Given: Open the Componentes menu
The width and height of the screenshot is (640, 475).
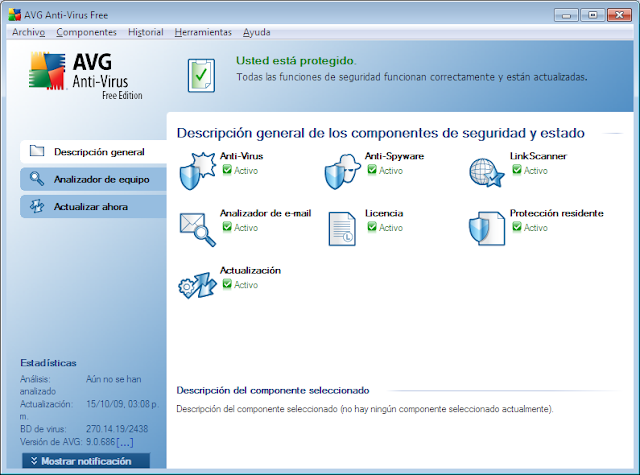Looking at the screenshot, I should click(x=87, y=32).
